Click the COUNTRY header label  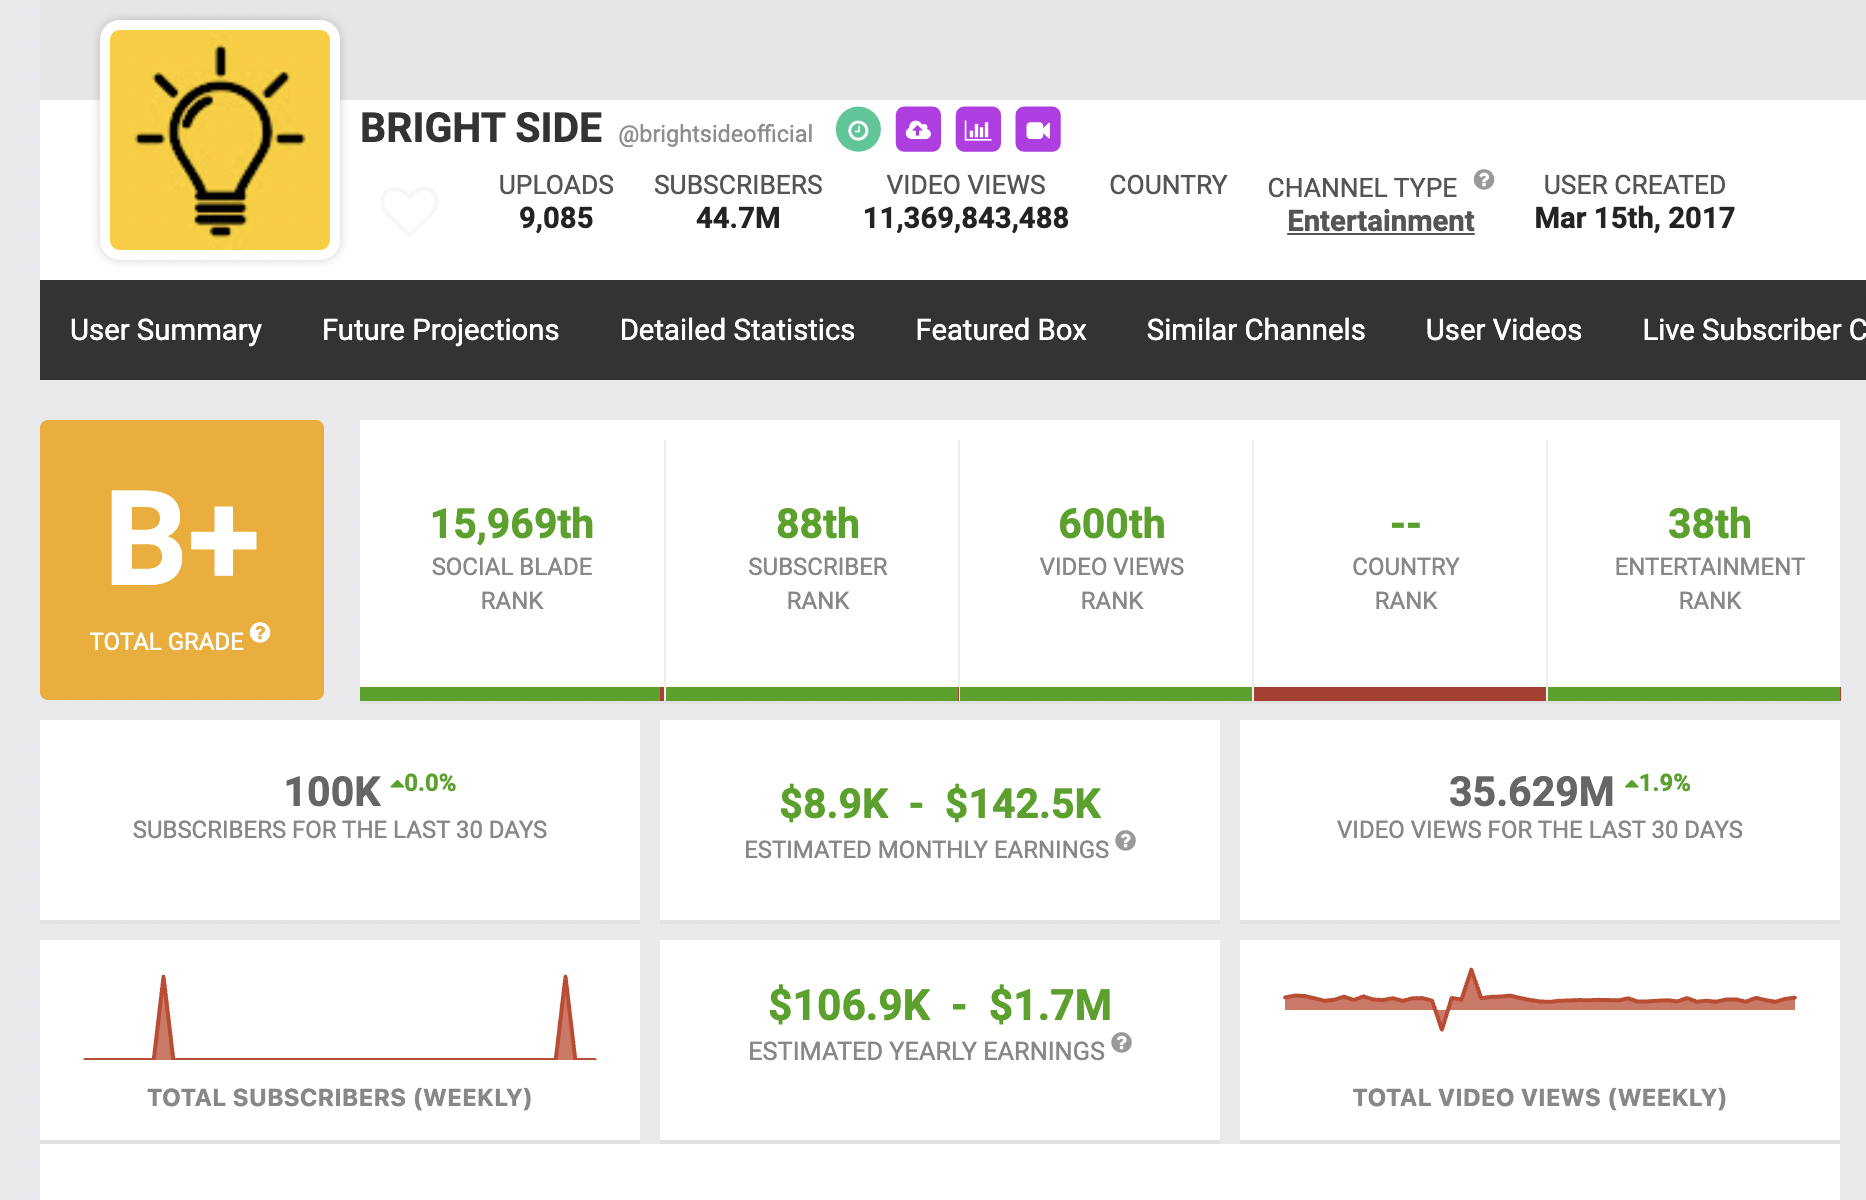coord(1168,185)
